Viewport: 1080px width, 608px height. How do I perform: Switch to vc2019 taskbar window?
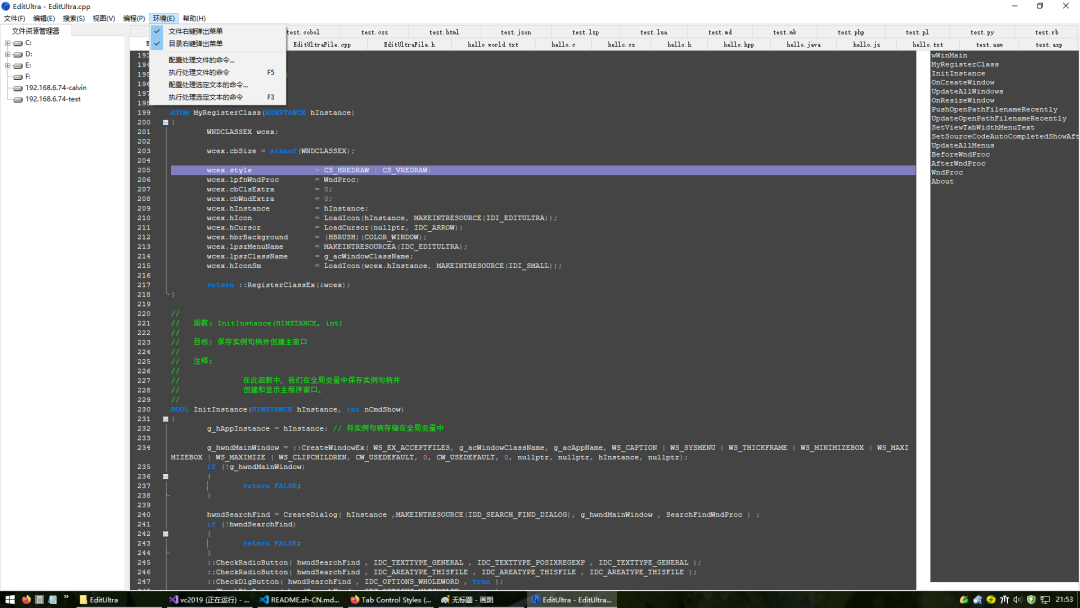click(x=209, y=600)
